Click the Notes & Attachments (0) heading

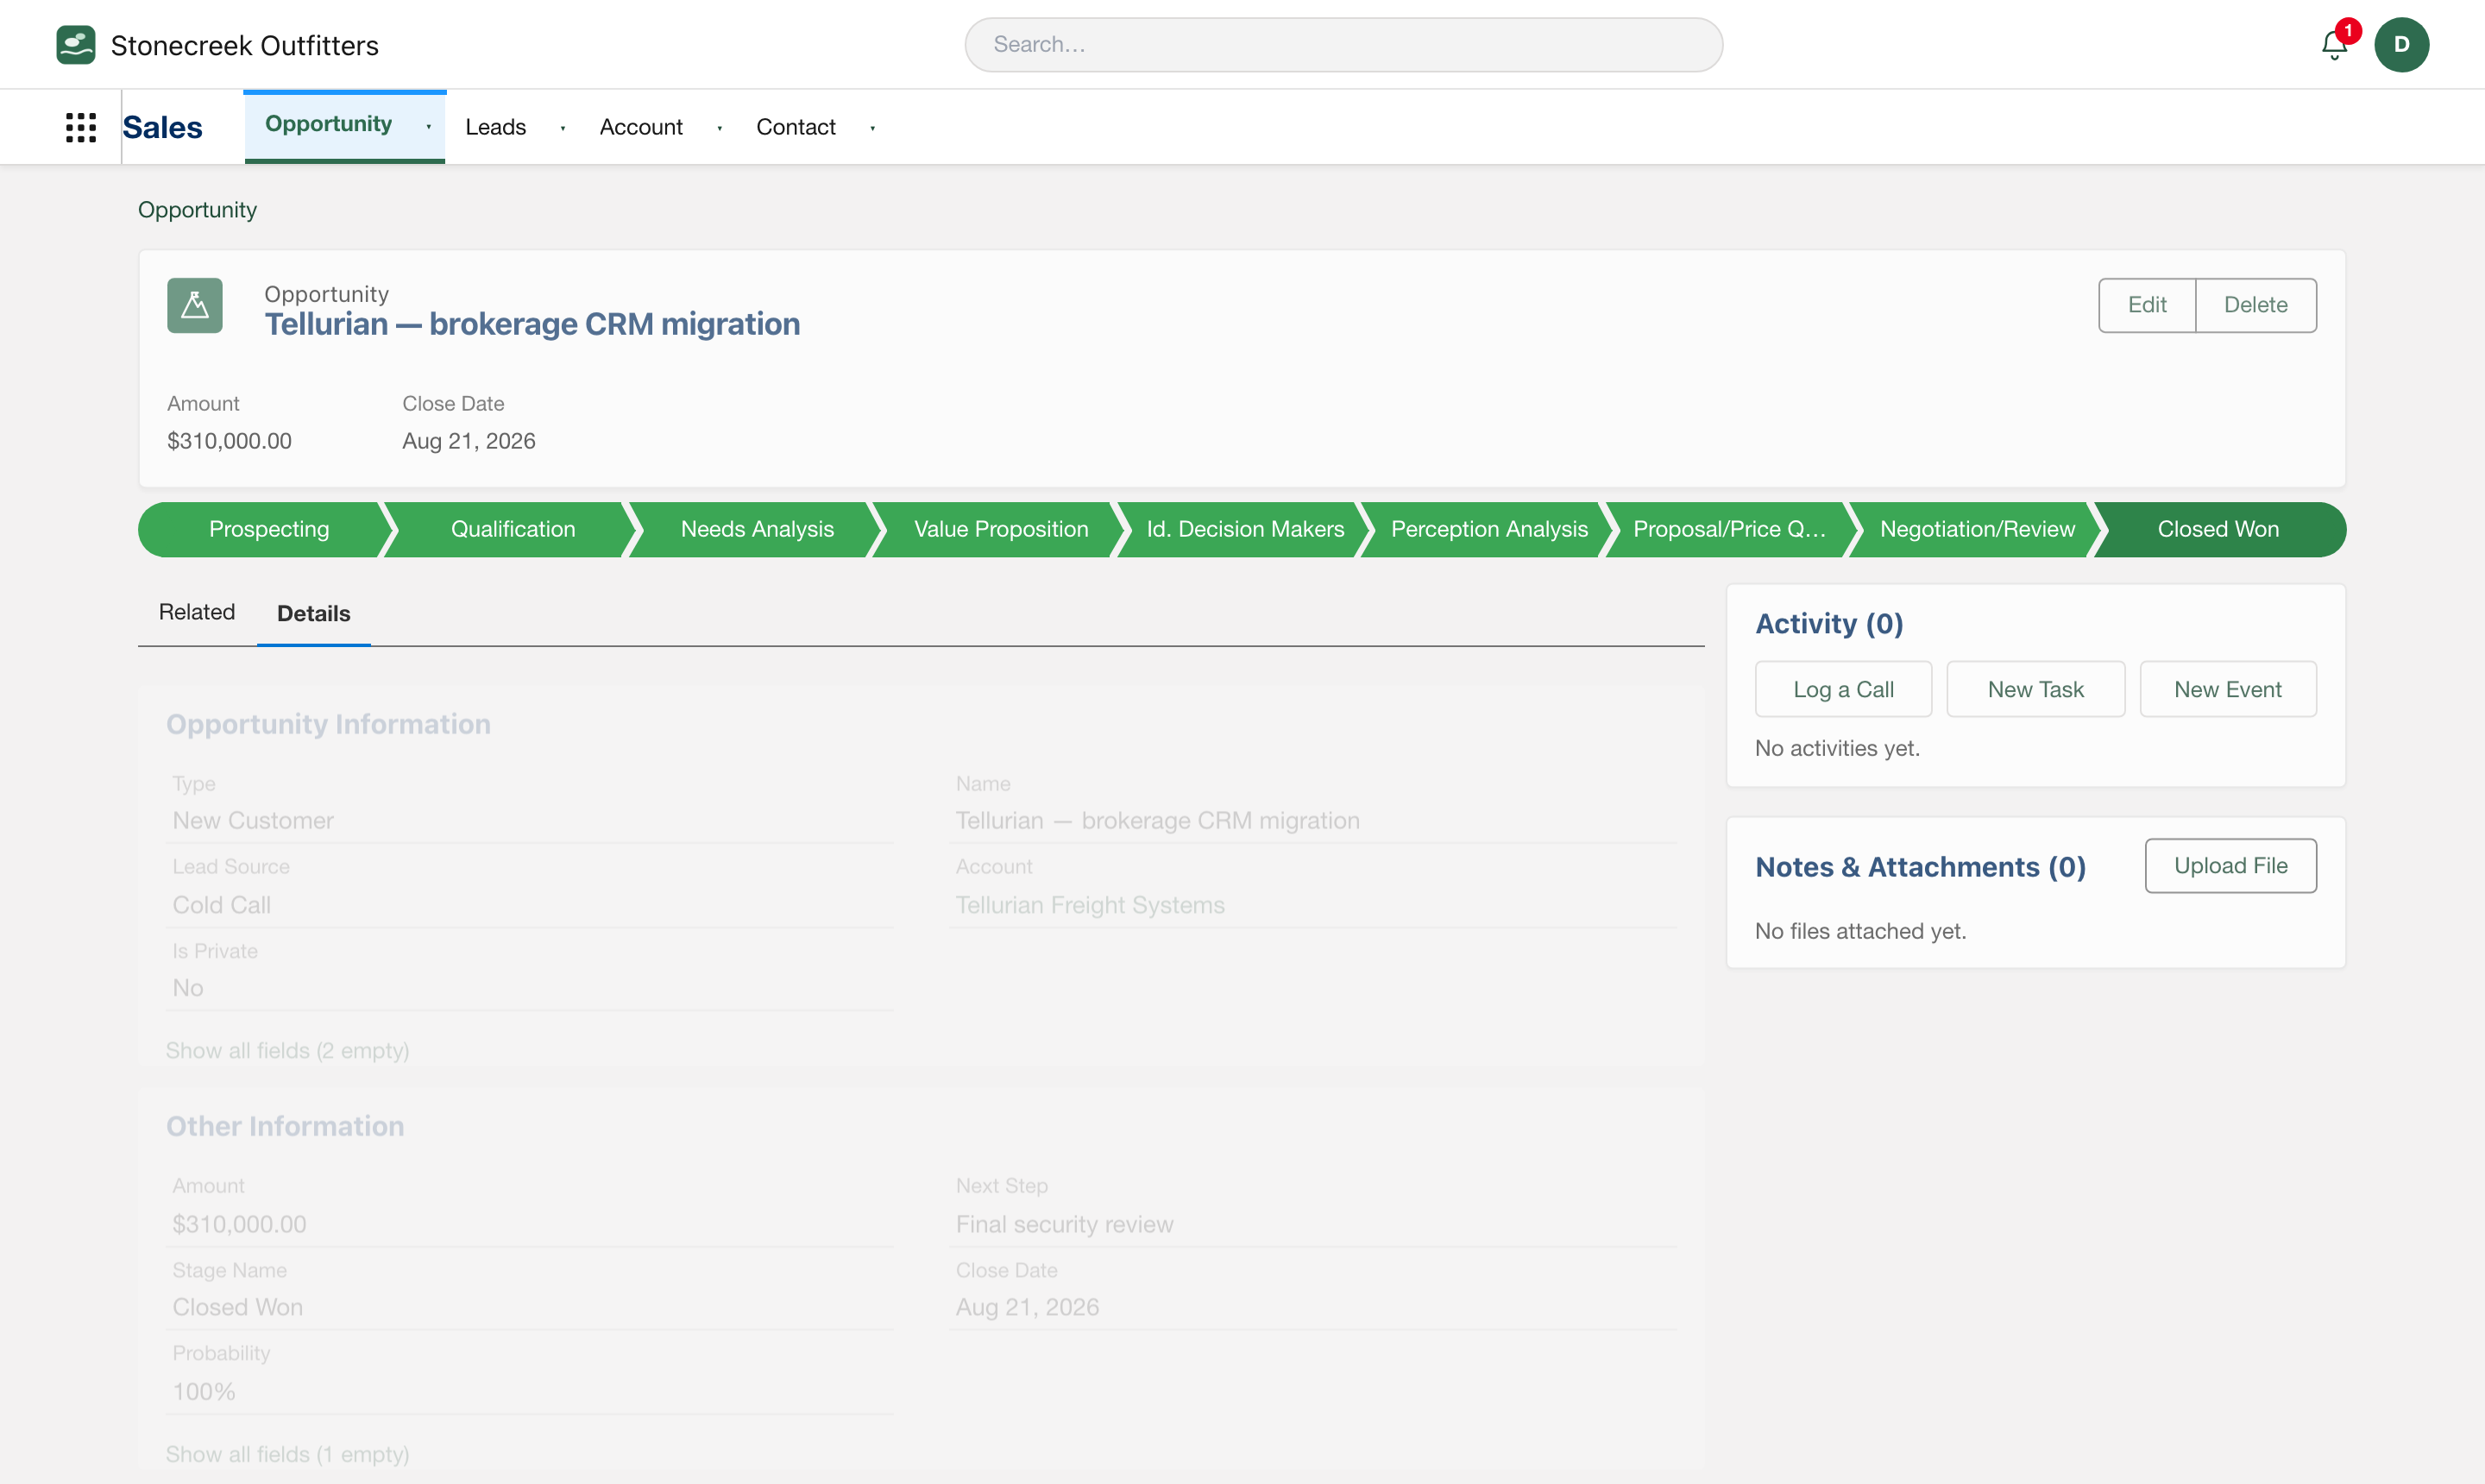tap(1920, 866)
